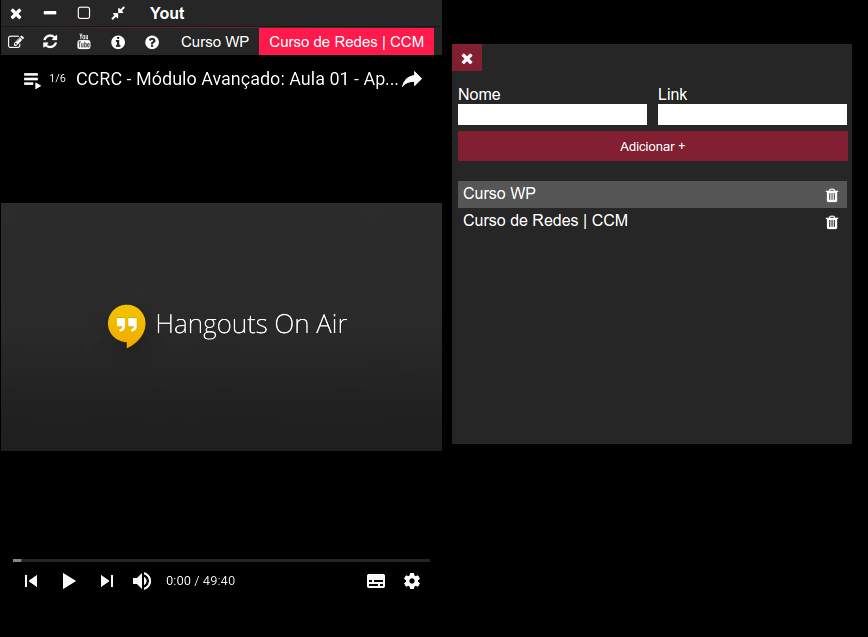This screenshot has width=868, height=637.
Task: Click the refresh/reload icon
Action: [x=50, y=42]
